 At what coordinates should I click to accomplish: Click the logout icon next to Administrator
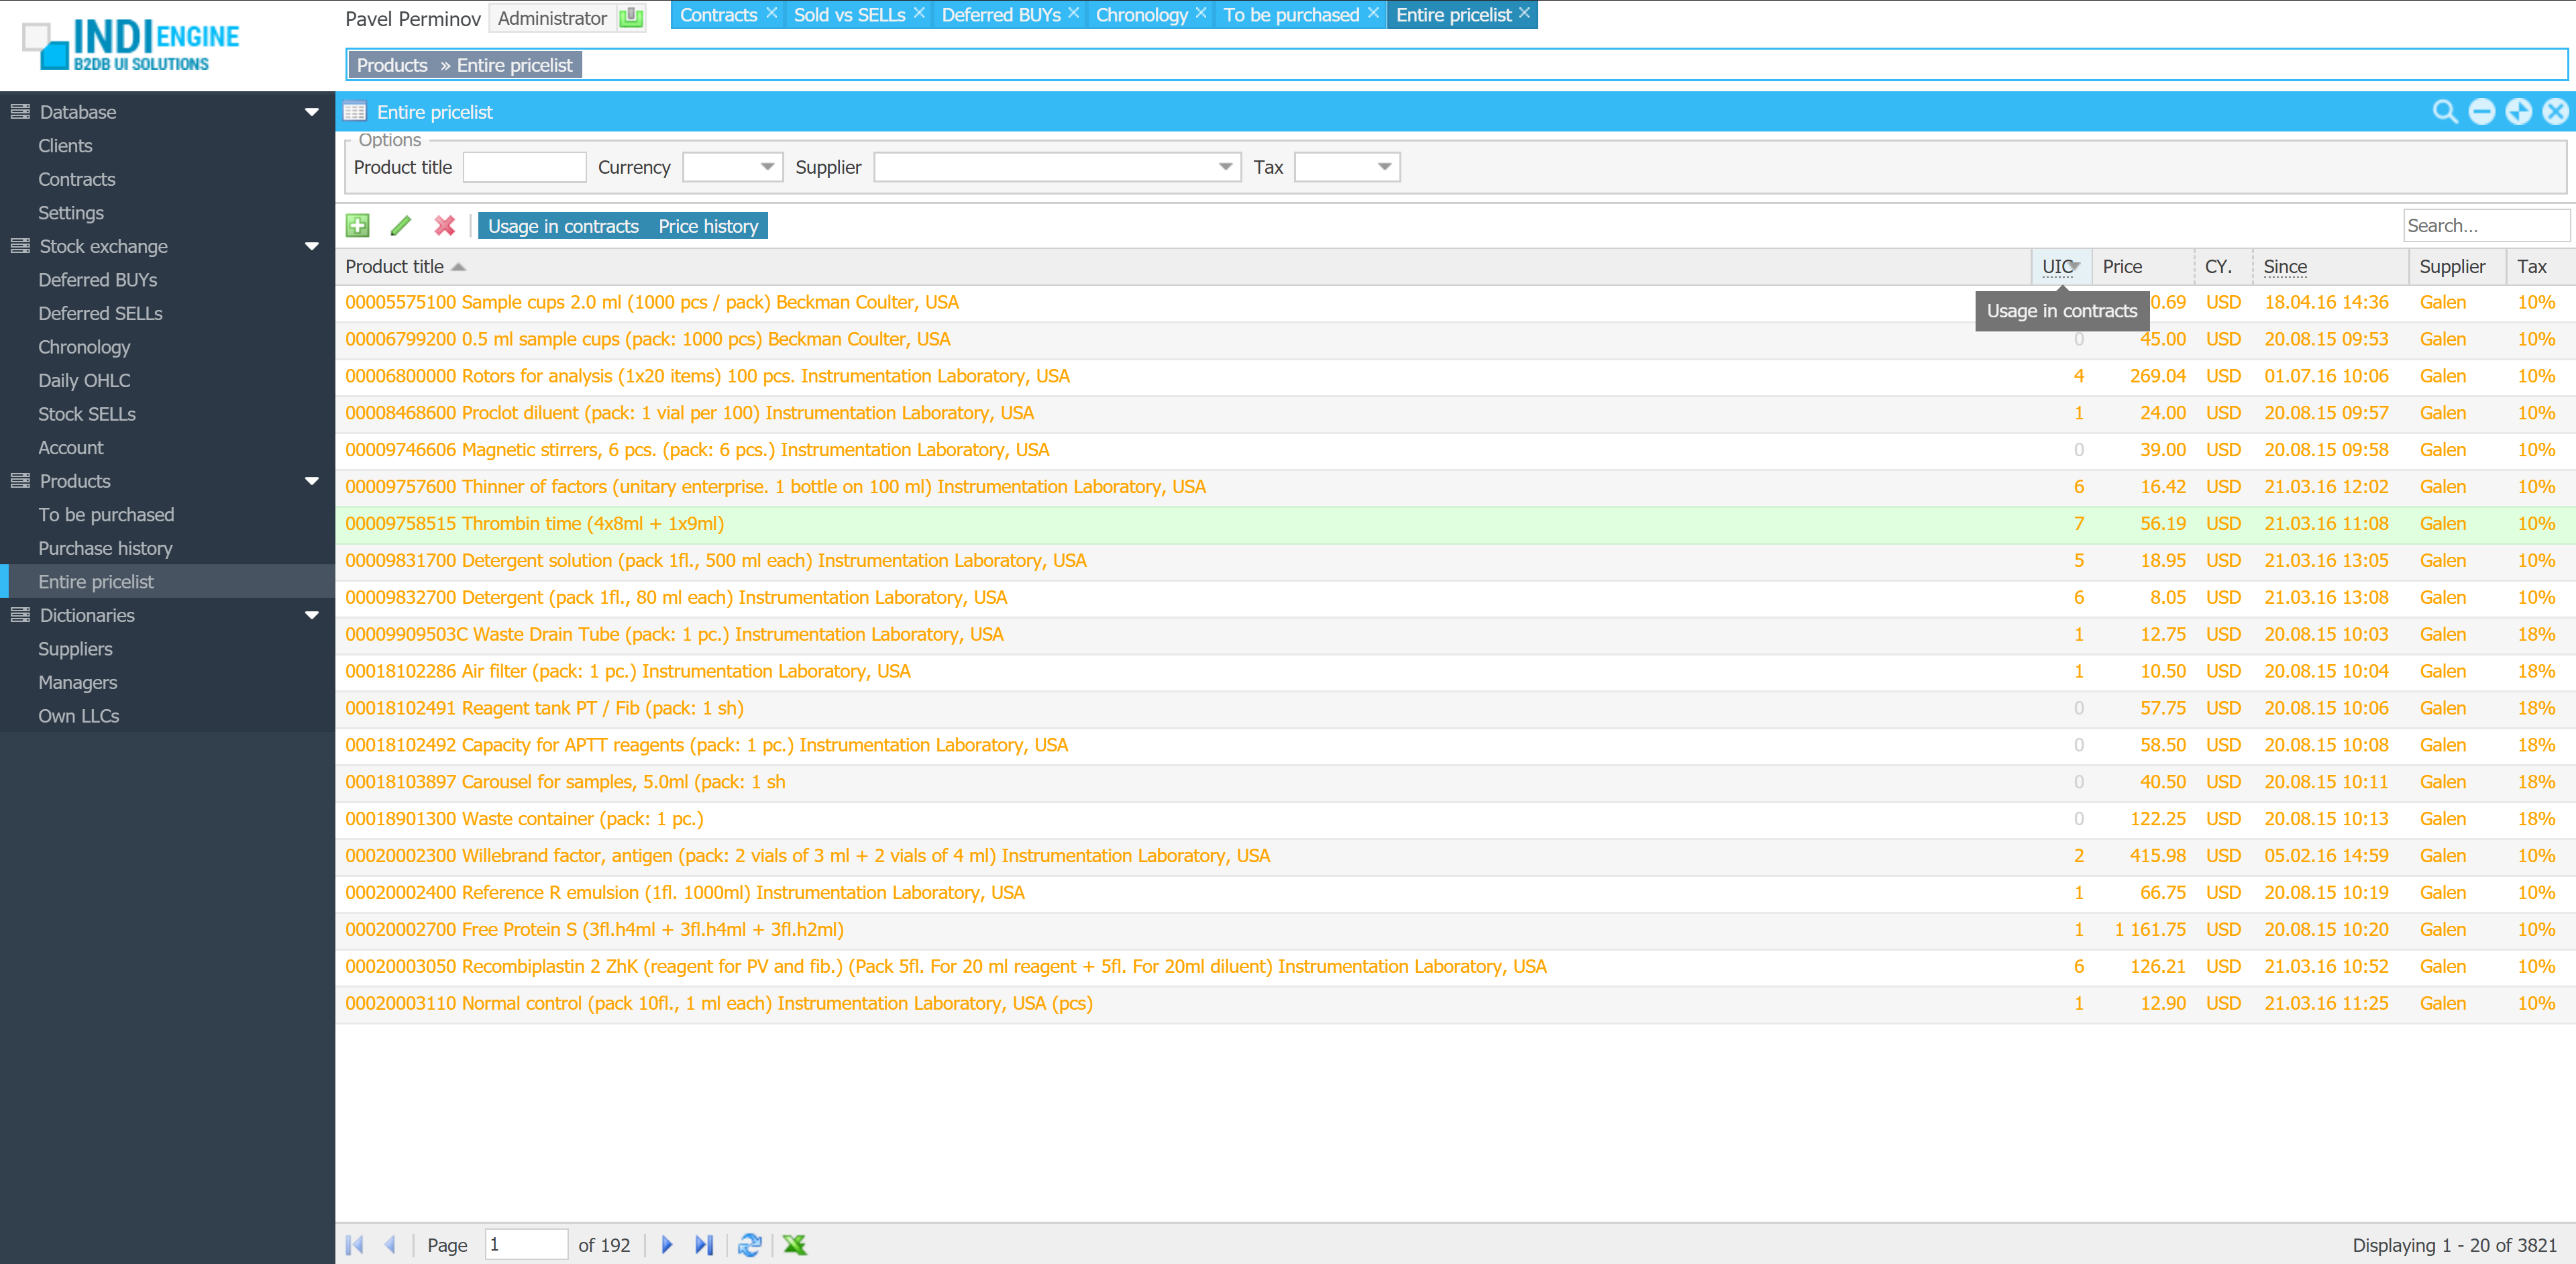pos(631,18)
